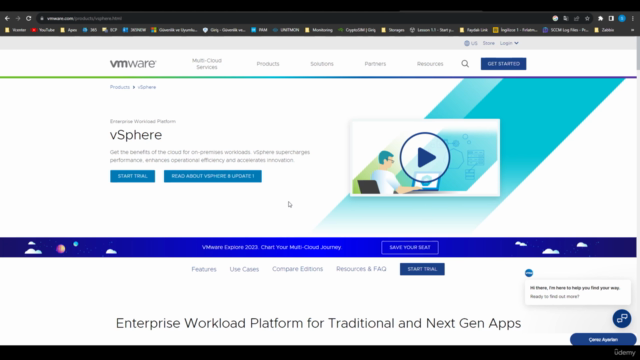Toggle the browser side panel icon
The width and height of the screenshot is (640, 360).
click(611, 18)
